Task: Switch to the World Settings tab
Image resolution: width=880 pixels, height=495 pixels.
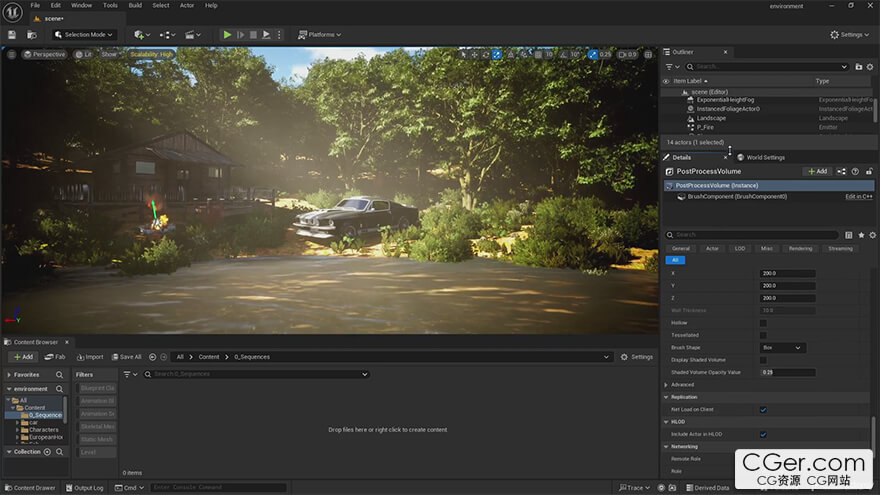Action: [765, 157]
